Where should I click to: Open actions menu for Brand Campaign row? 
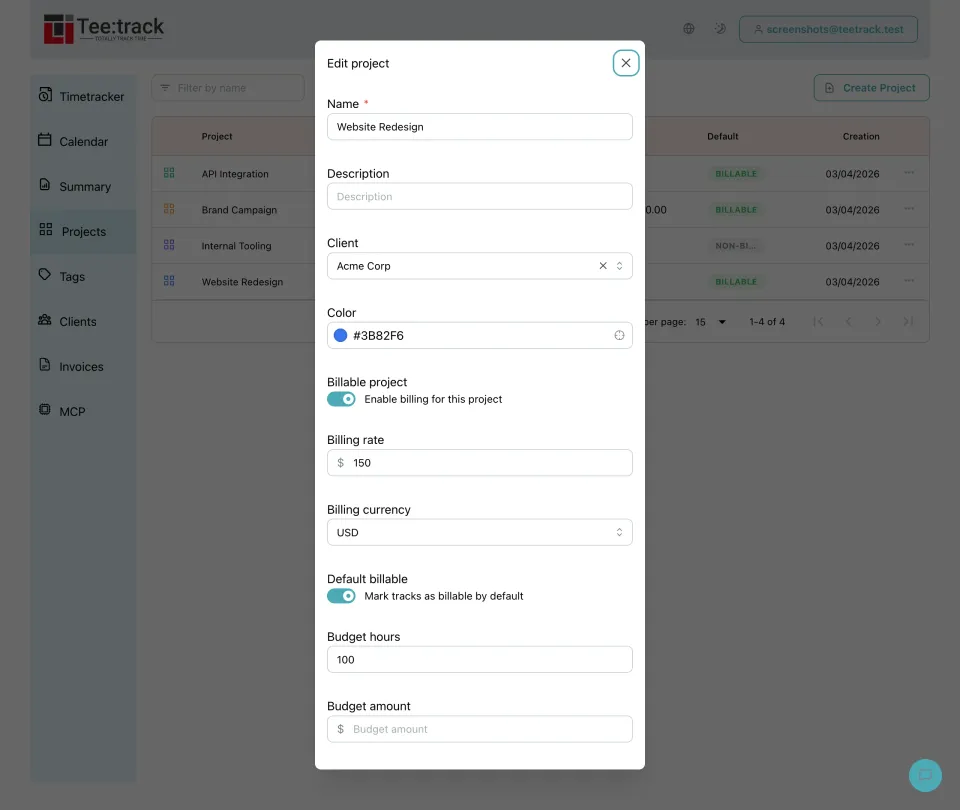tap(909, 209)
